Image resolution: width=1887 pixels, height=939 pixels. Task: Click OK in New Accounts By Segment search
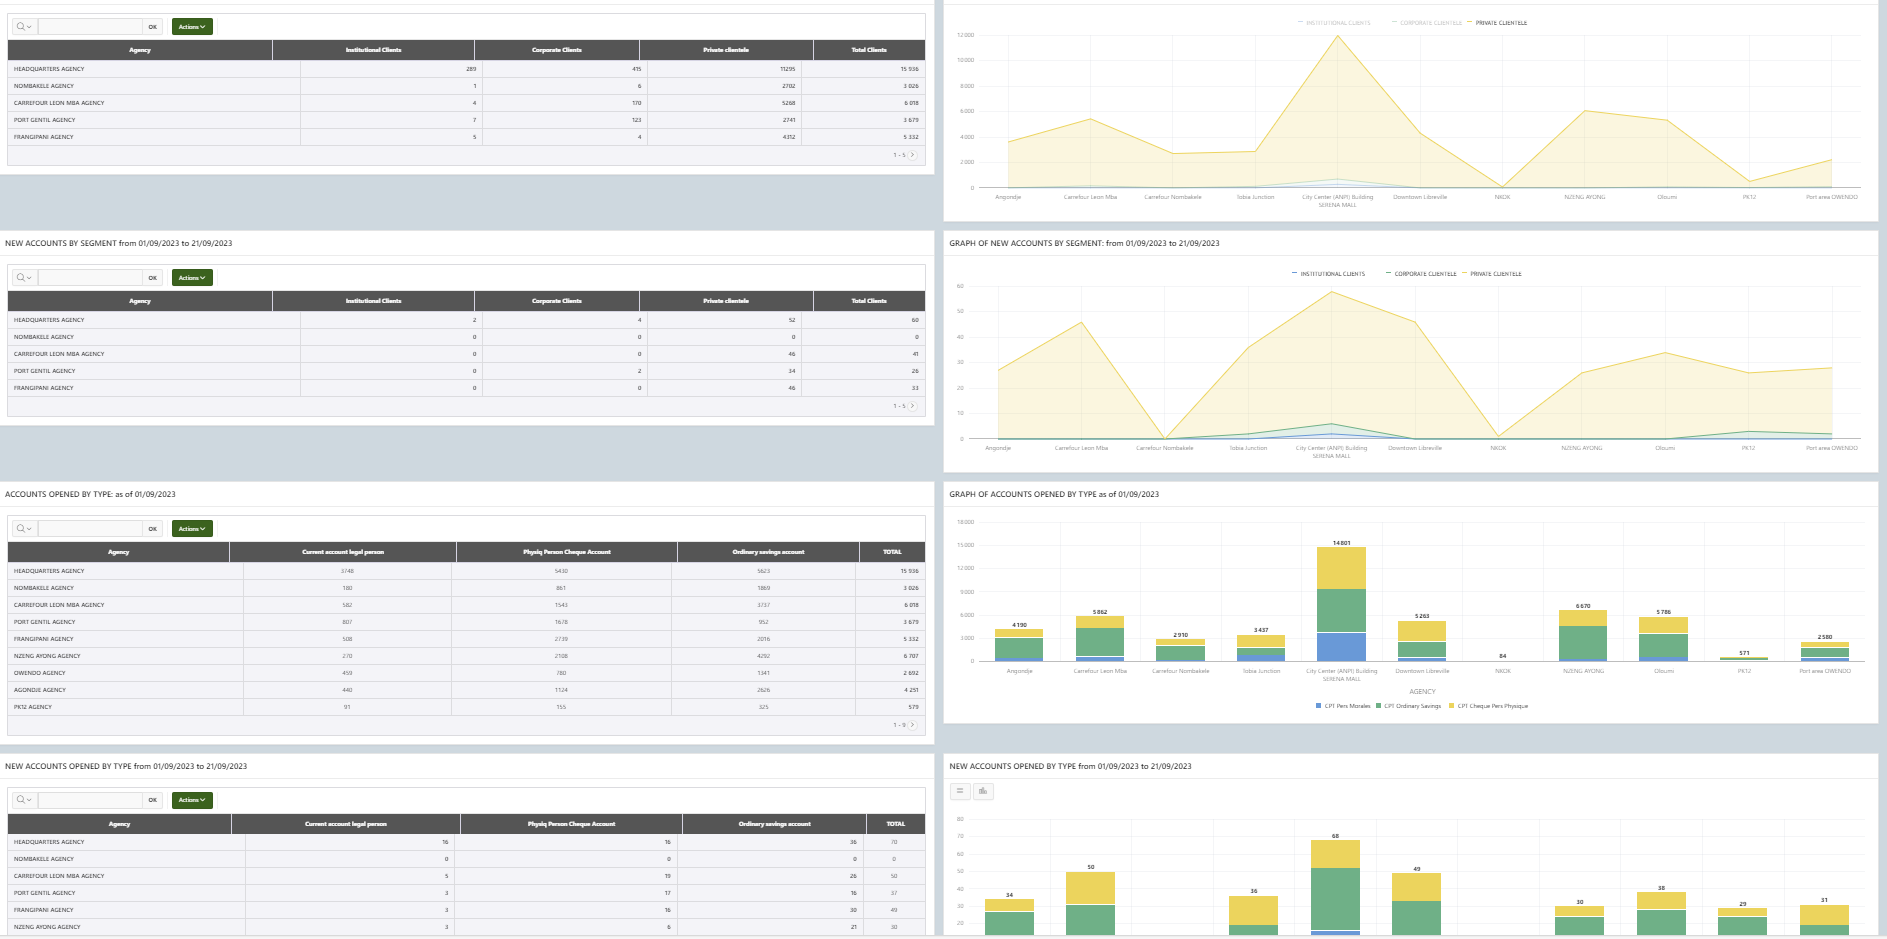coord(153,278)
